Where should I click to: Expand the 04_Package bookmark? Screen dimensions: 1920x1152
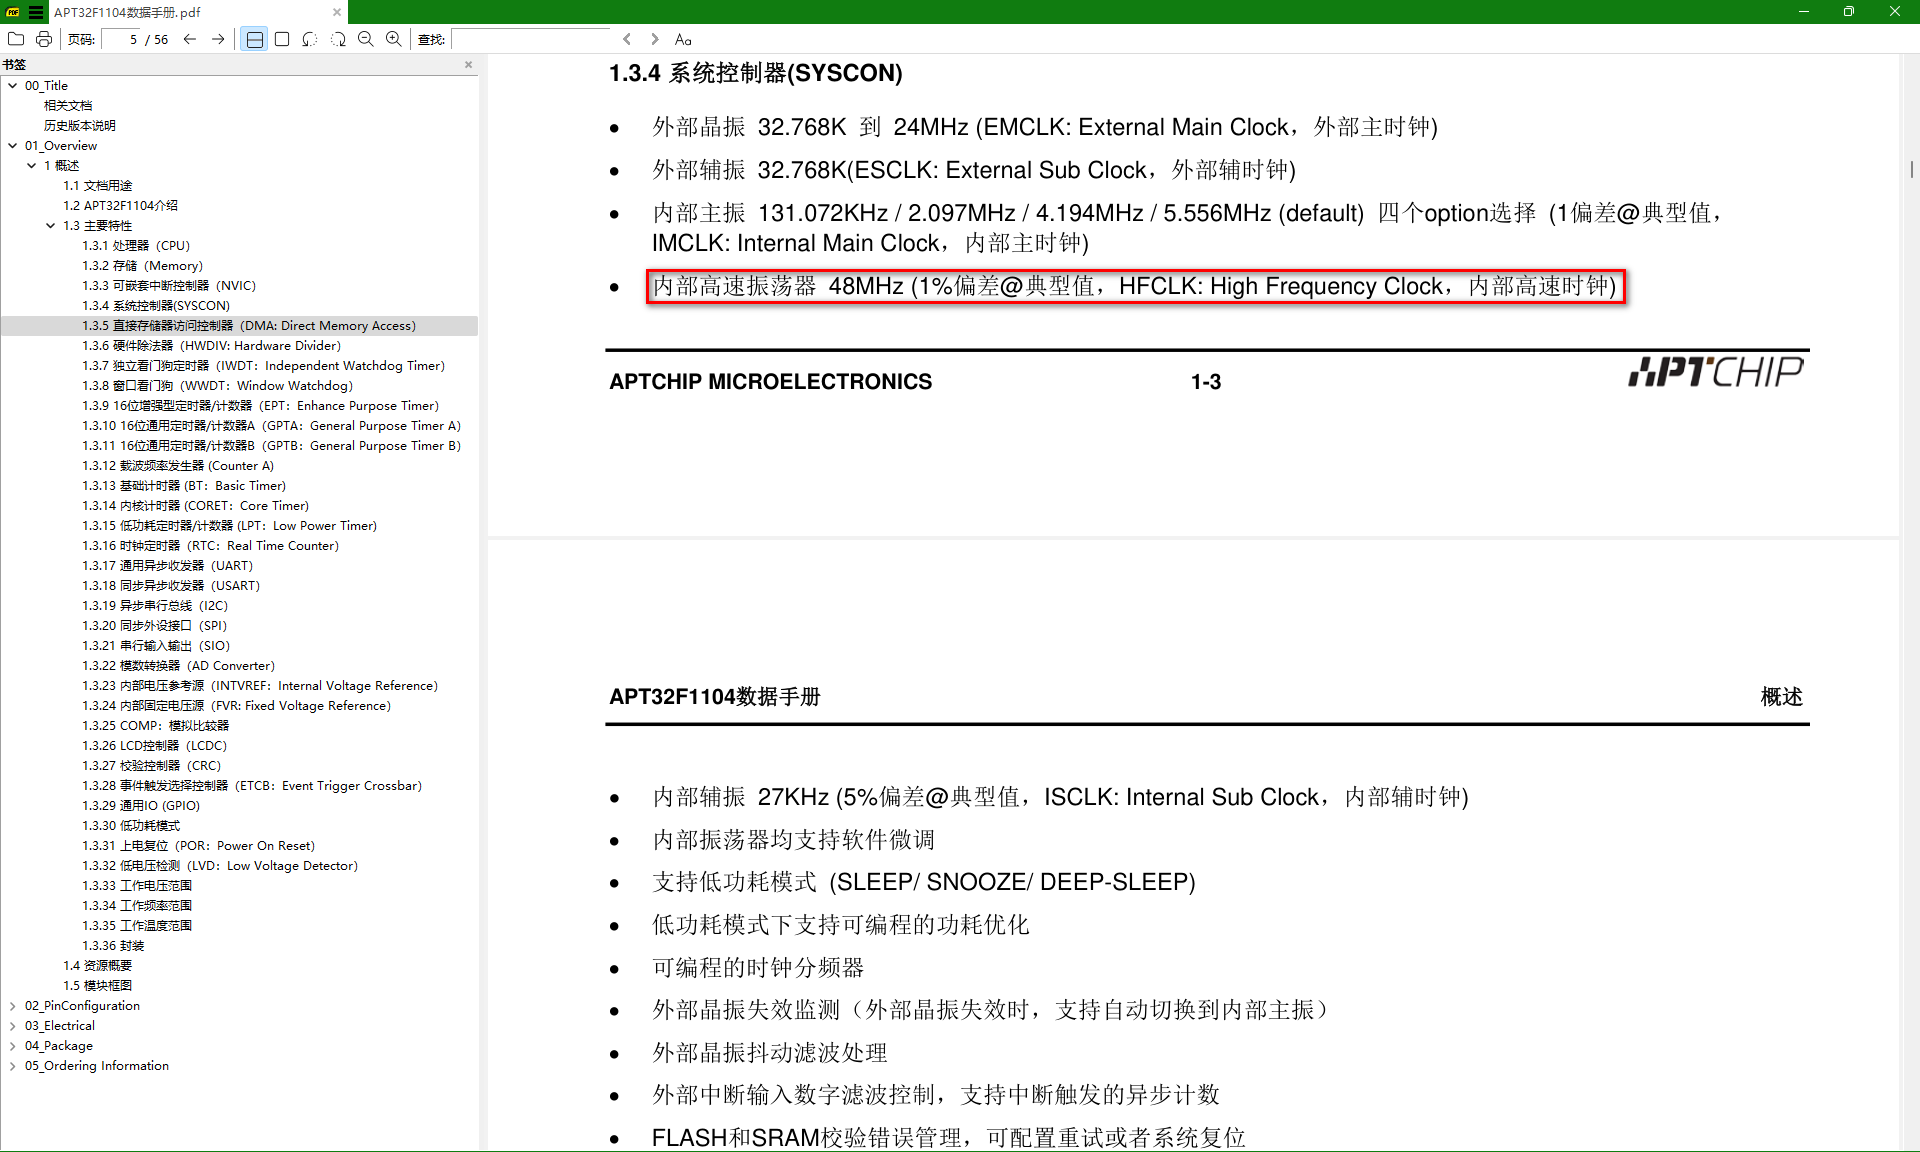point(12,1046)
